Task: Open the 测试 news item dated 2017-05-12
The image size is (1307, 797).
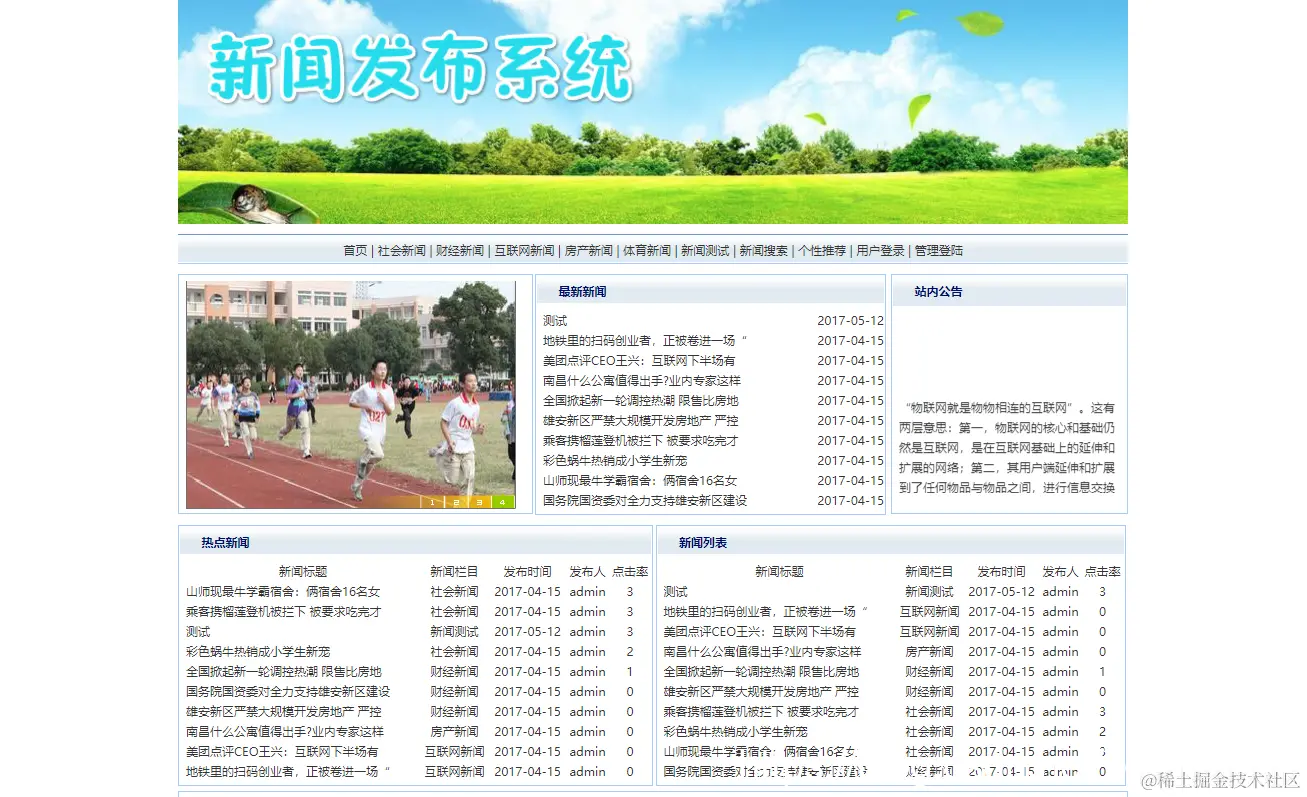Action: tap(553, 320)
